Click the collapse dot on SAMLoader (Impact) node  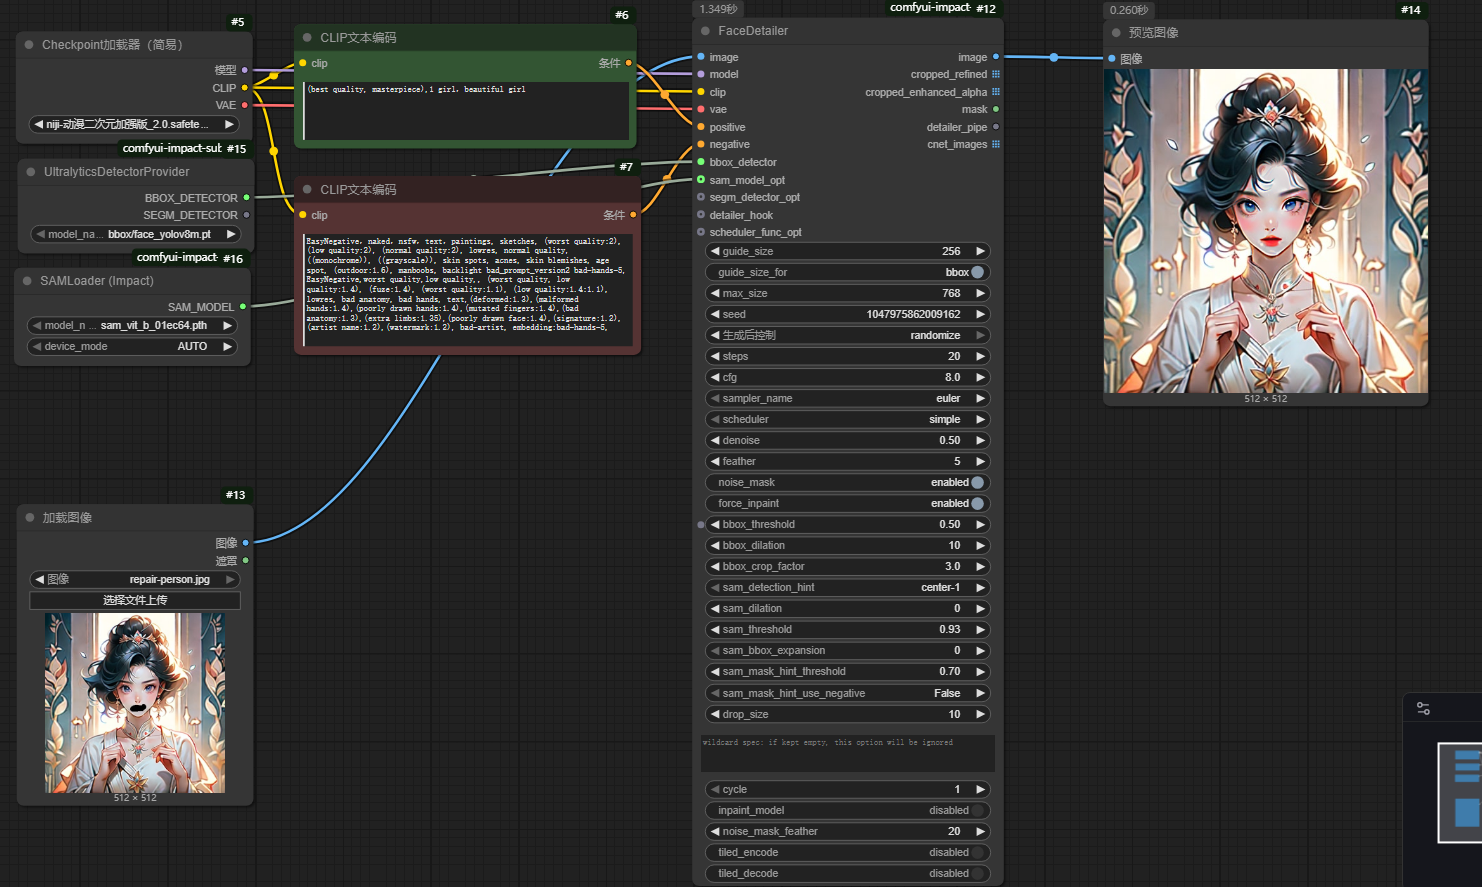tap(28, 281)
